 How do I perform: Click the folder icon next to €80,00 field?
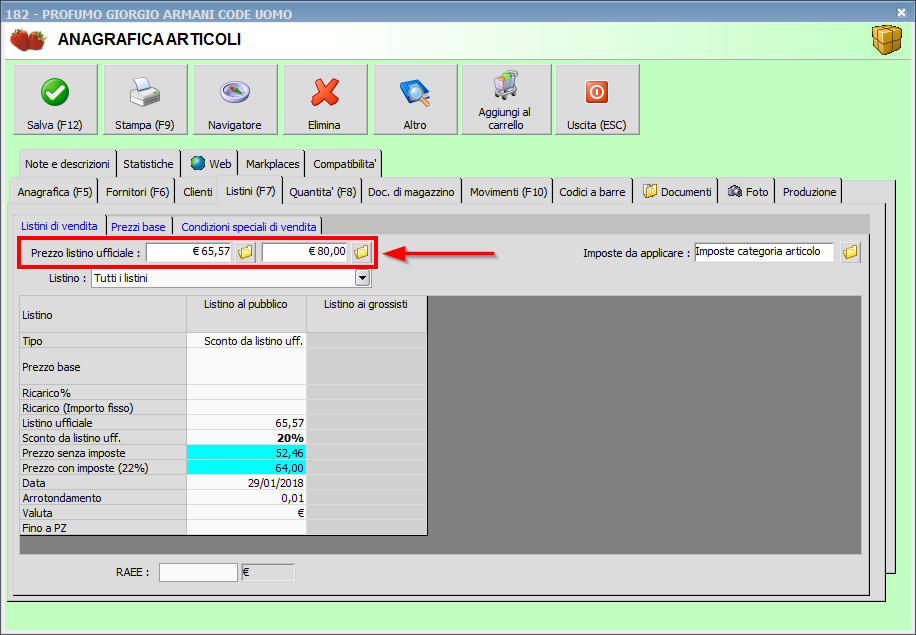pyautogui.click(x=360, y=252)
